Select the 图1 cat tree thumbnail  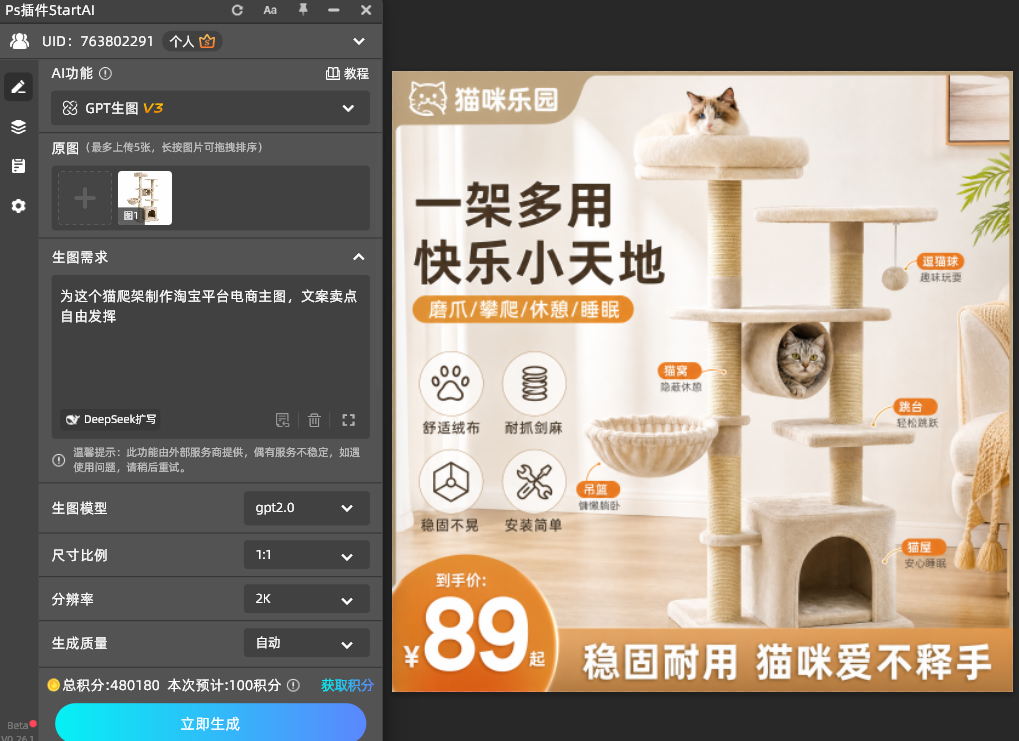click(x=145, y=198)
